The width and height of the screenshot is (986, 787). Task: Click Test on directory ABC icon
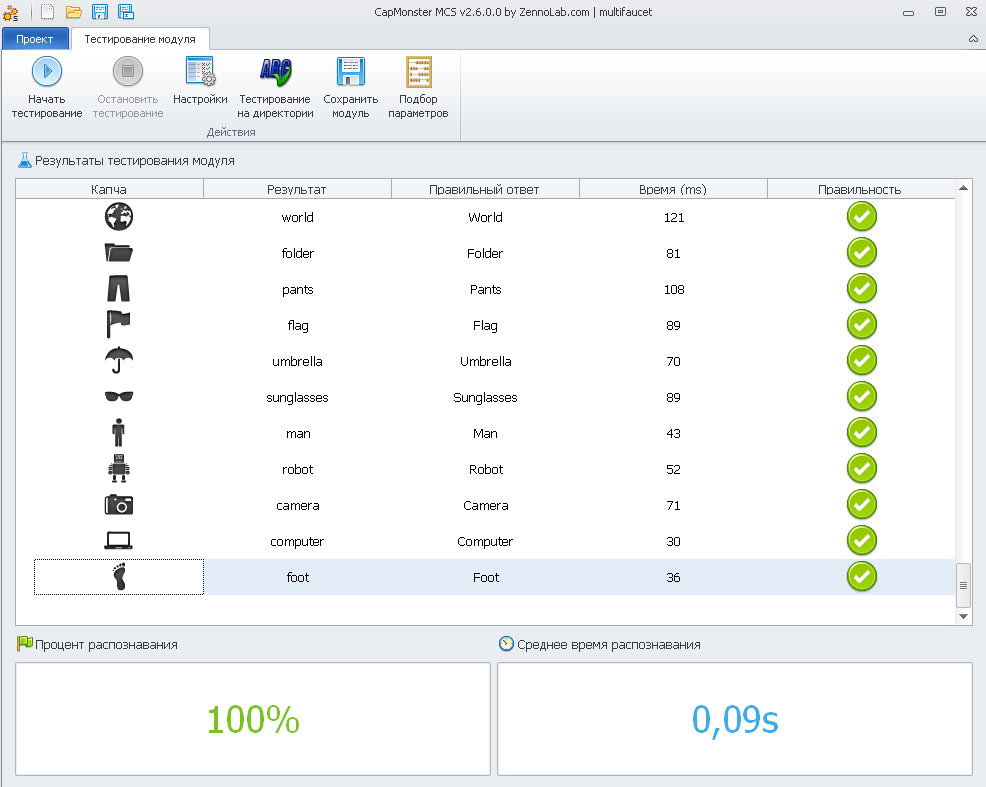[275, 72]
